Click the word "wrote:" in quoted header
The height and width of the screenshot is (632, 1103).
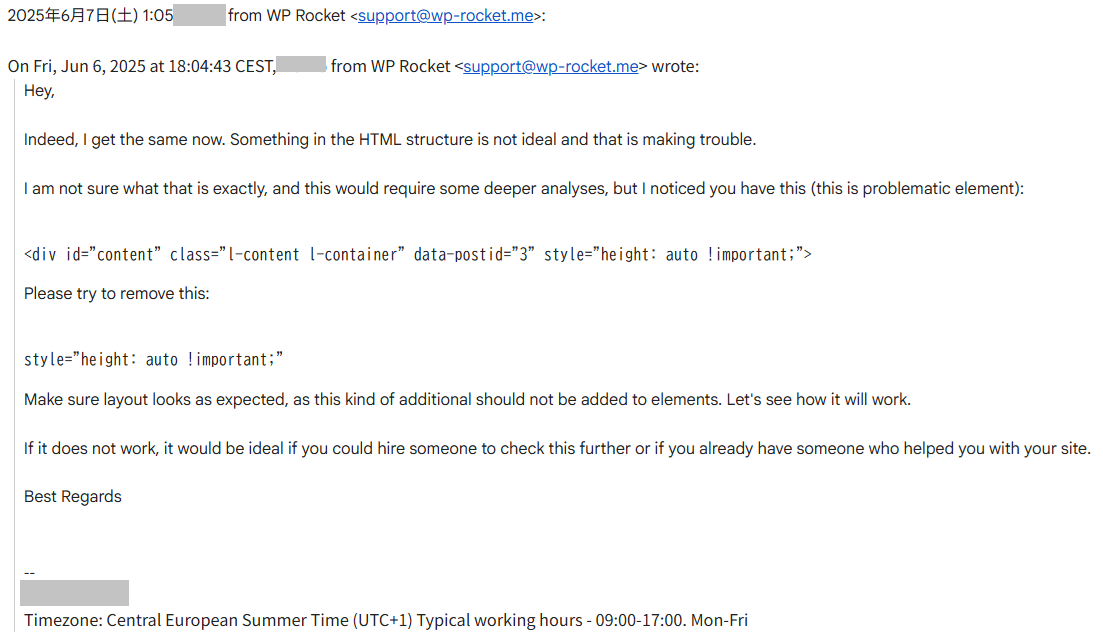pyautogui.click(x=675, y=66)
